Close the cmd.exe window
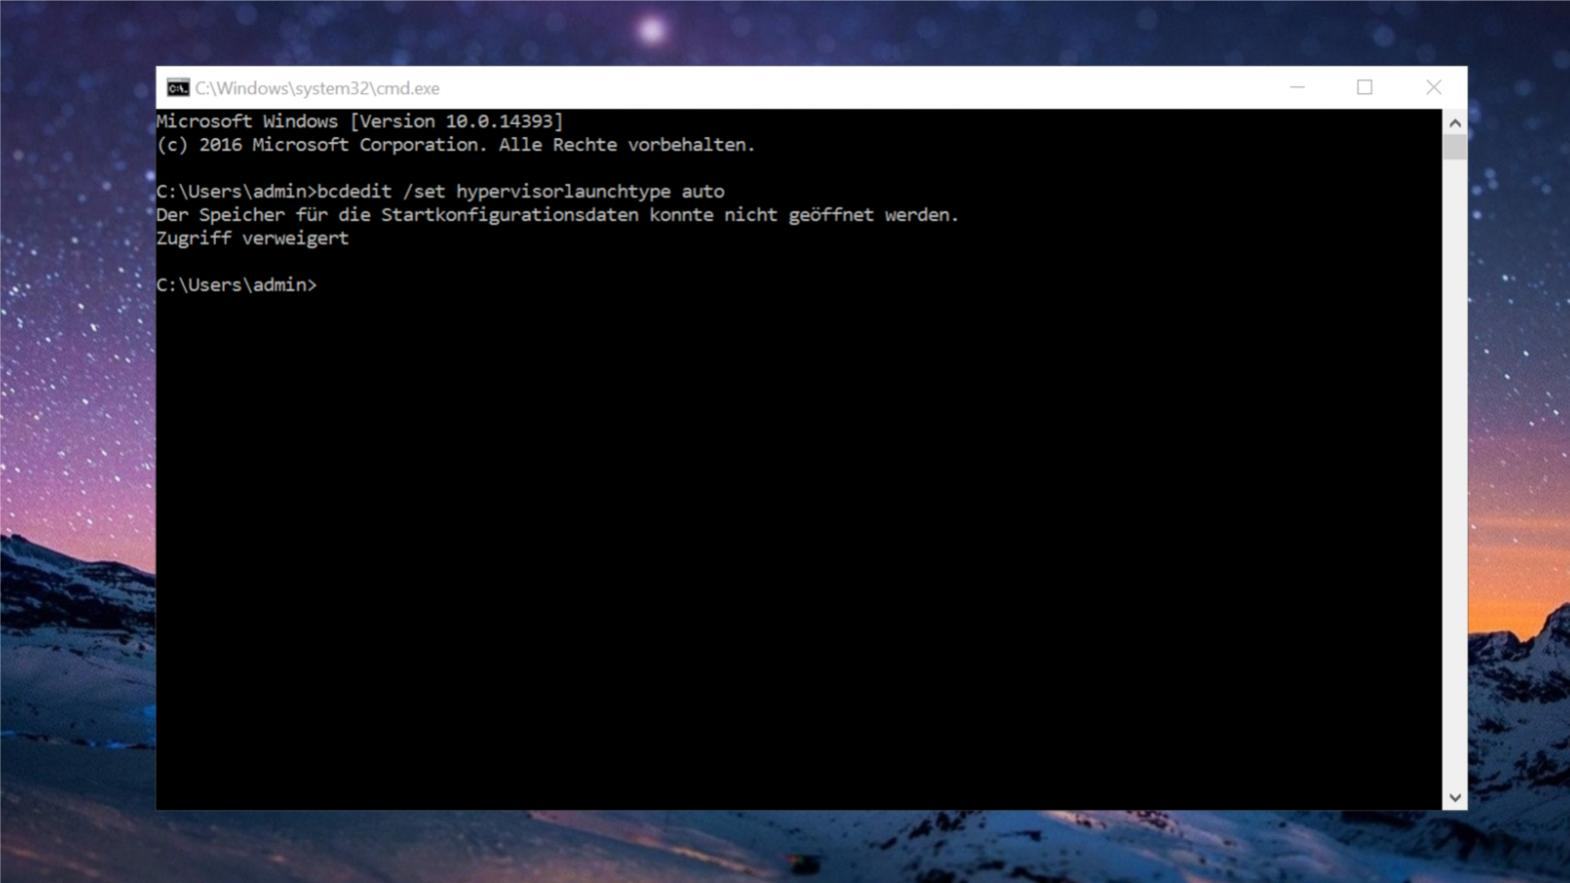Screen dimensions: 1570x883 (1433, 88)
